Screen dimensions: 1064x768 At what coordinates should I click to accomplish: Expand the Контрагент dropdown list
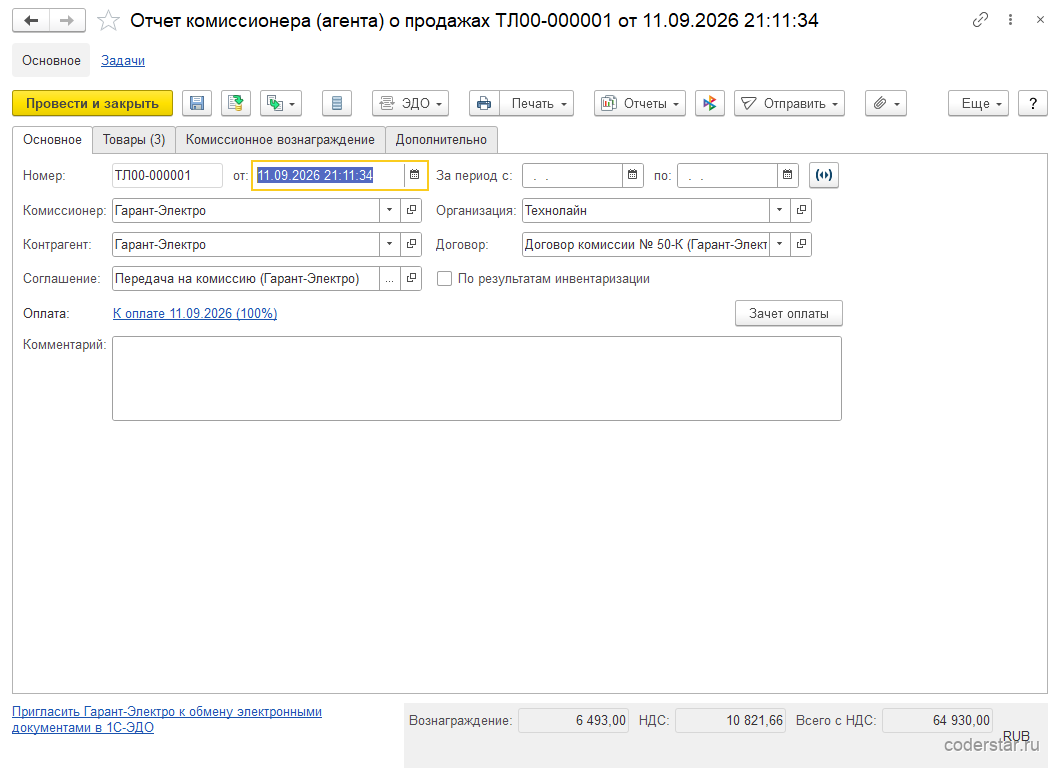pos(390,244)
